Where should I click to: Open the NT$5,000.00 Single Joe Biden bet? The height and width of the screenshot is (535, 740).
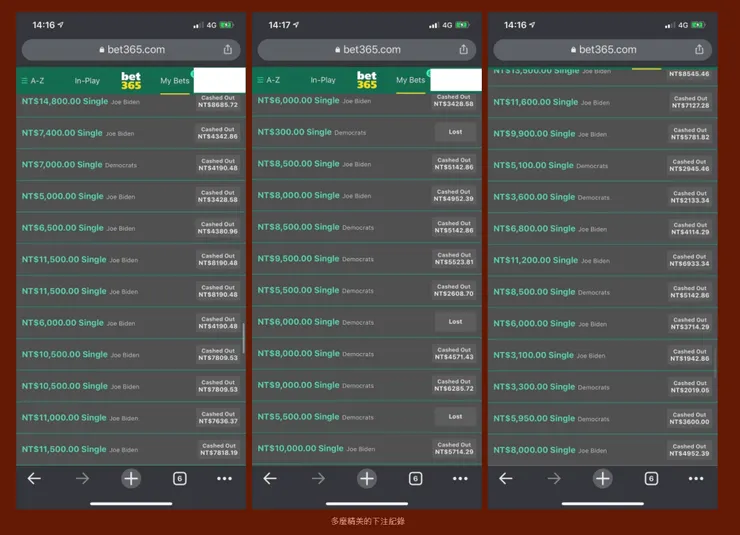[131, 196]
